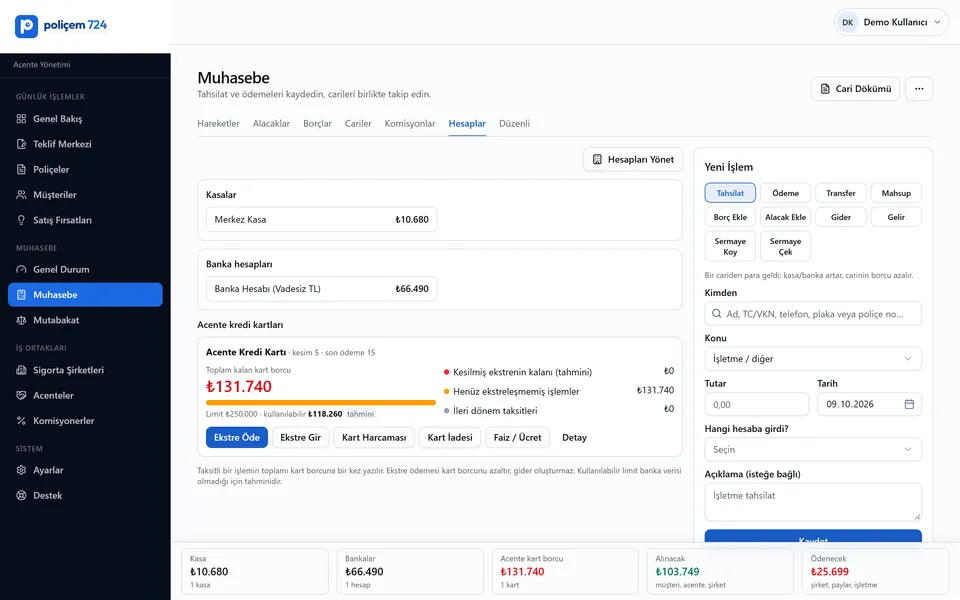Select the Mahsup transaction type
Screen dimensions: 960x600
[896, 193]
